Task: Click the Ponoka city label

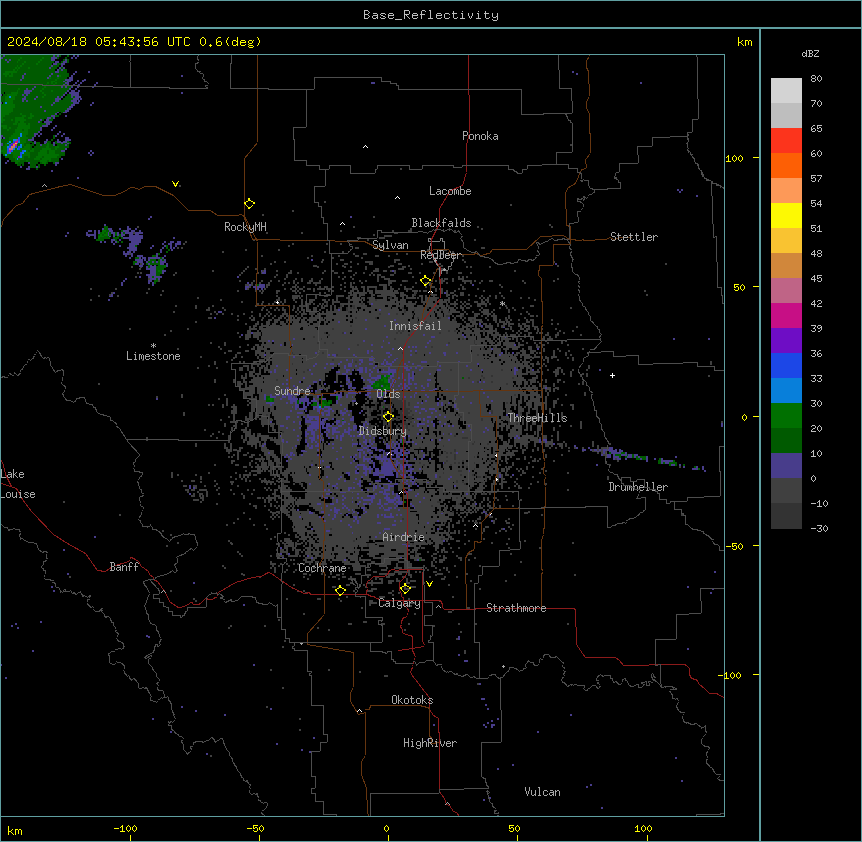Action: click(x=480, y=136)
